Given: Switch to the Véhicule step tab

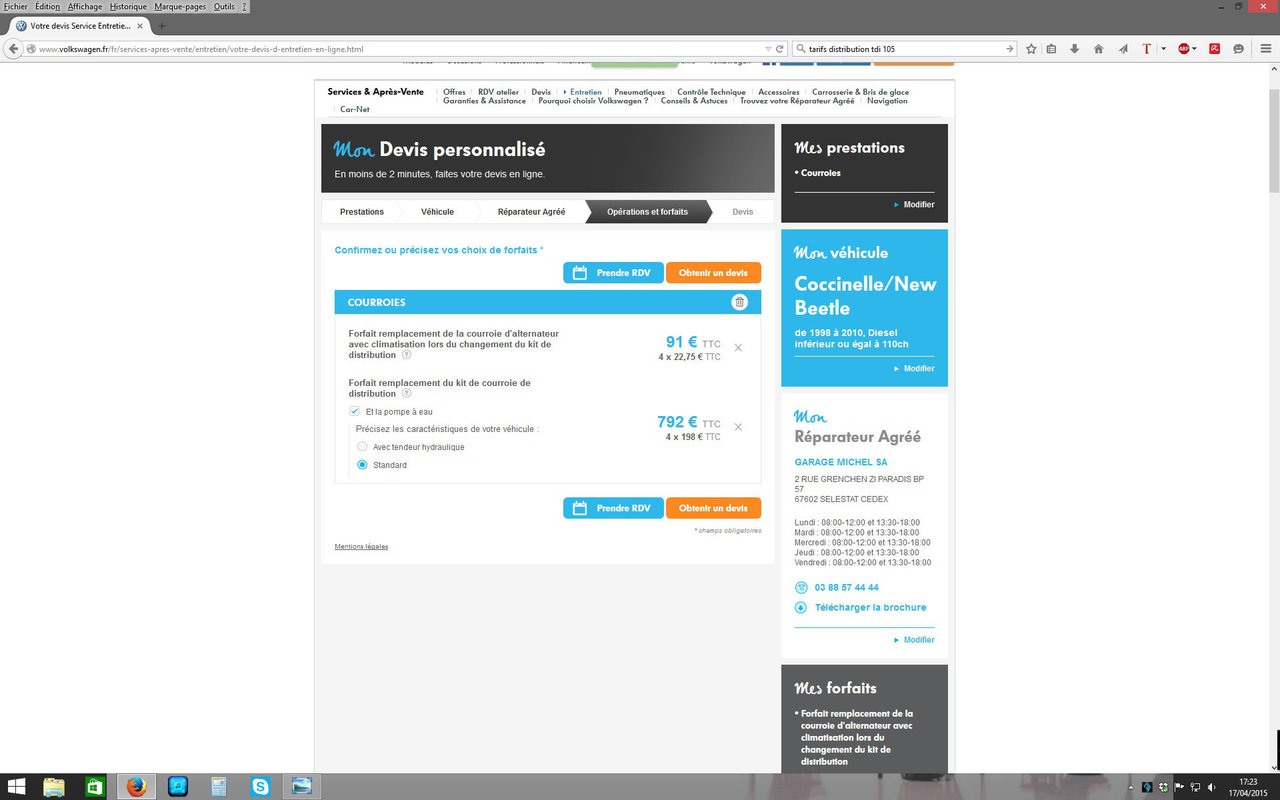Looking at the screenshot, I should (437, 212).
